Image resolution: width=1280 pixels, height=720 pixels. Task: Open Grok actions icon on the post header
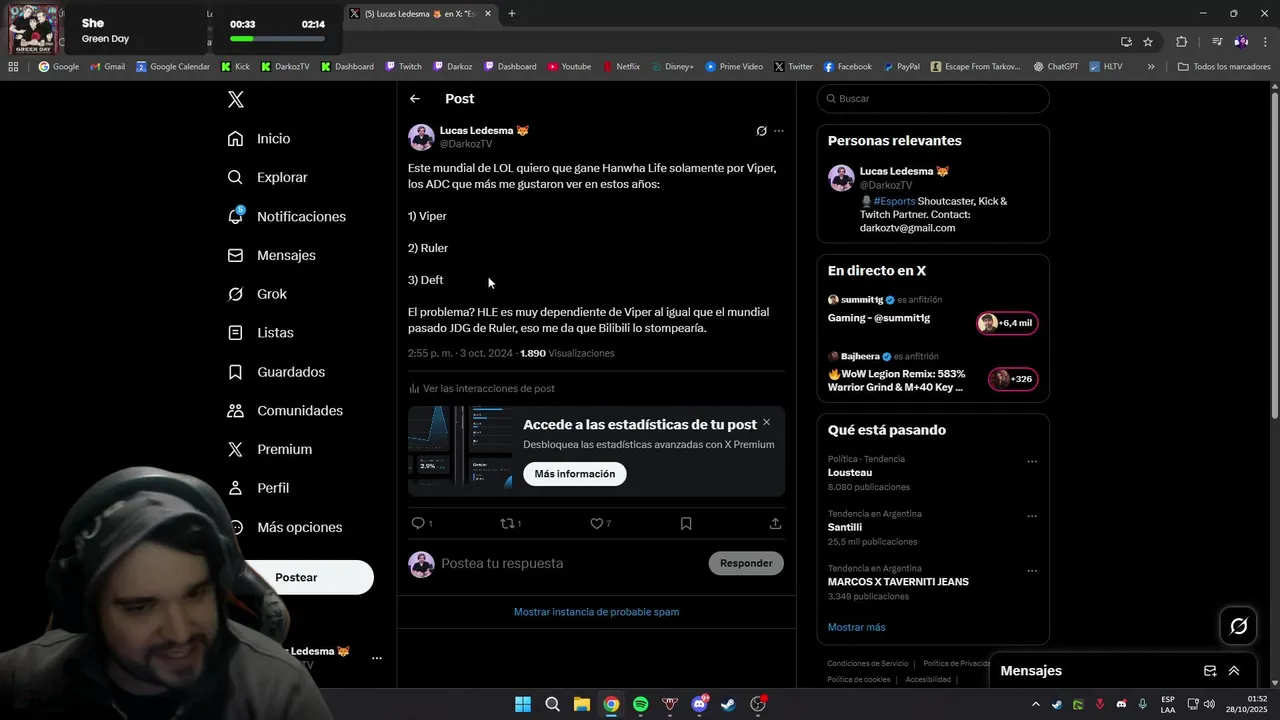(x=761, y=131)
